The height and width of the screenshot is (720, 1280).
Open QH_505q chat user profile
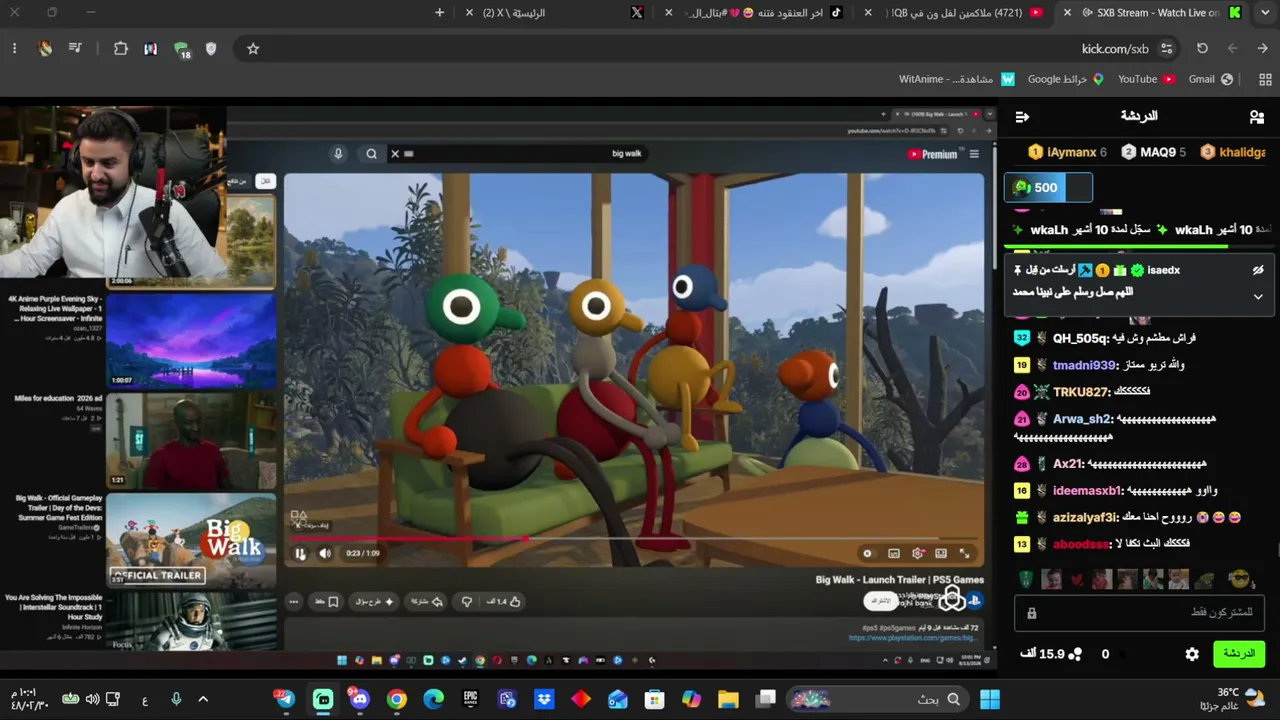pos(1081,338)
